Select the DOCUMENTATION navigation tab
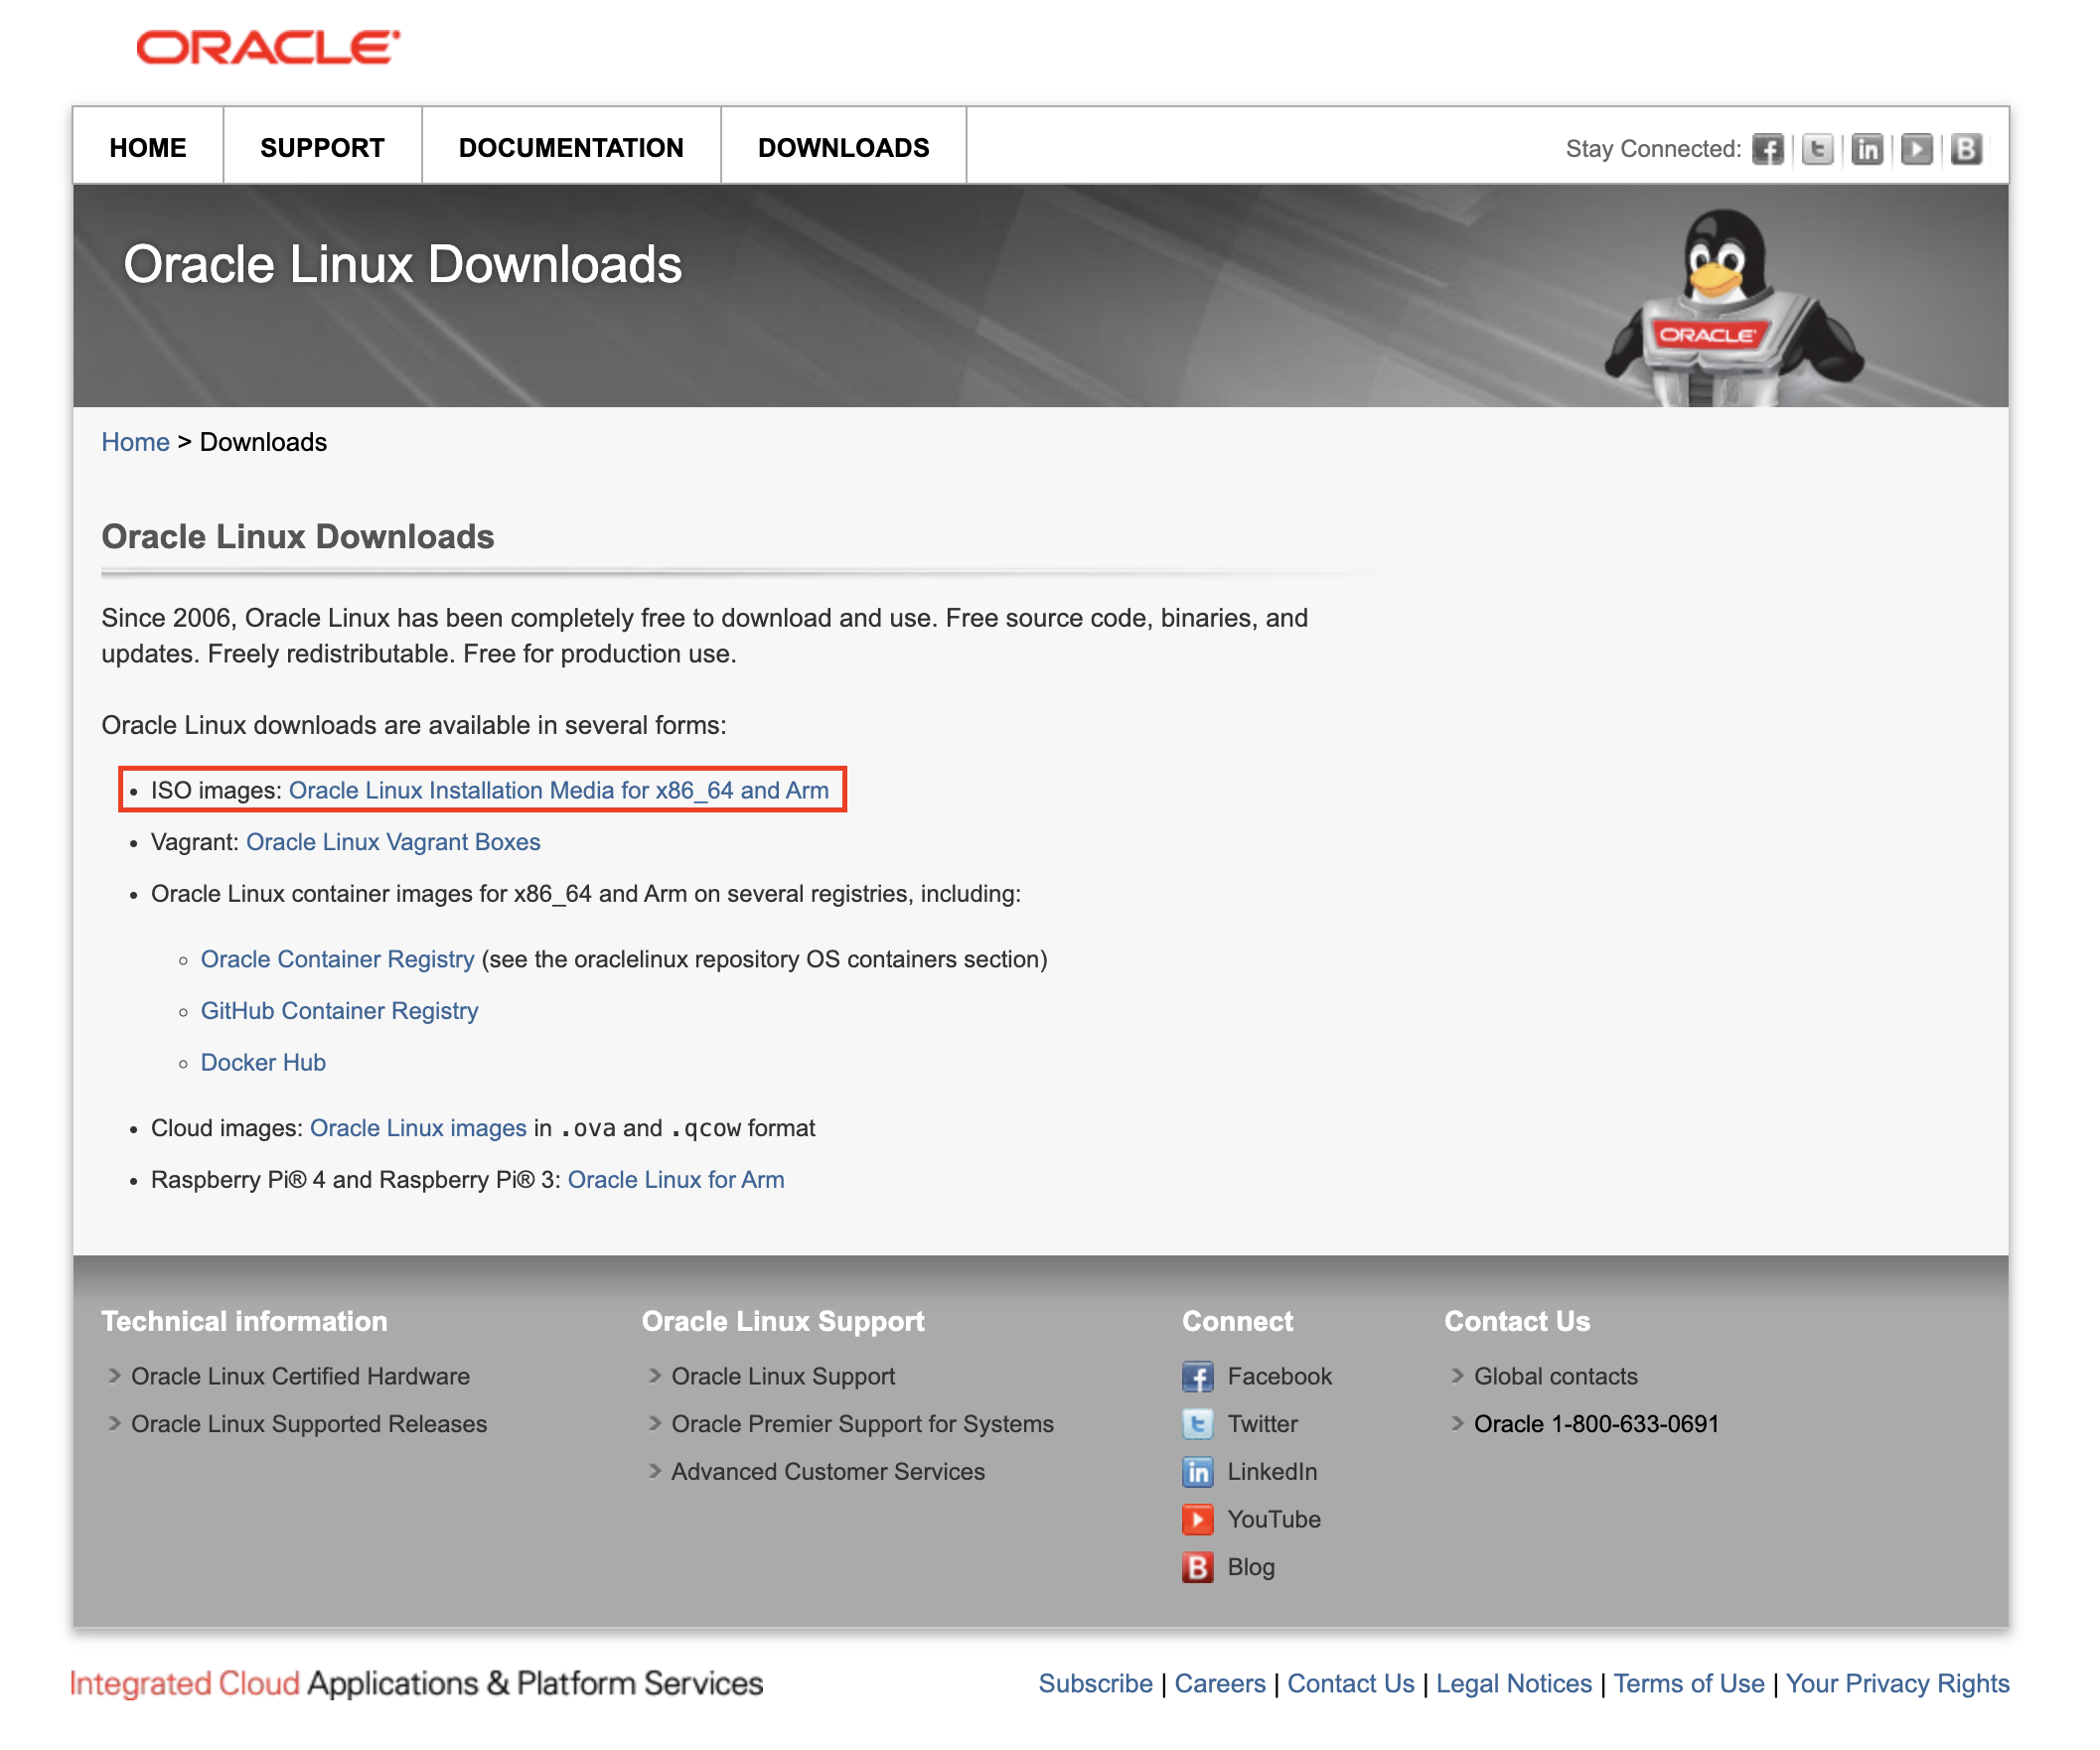The height and width of the screenshot is (1750, 2100). tap(571, 148)
